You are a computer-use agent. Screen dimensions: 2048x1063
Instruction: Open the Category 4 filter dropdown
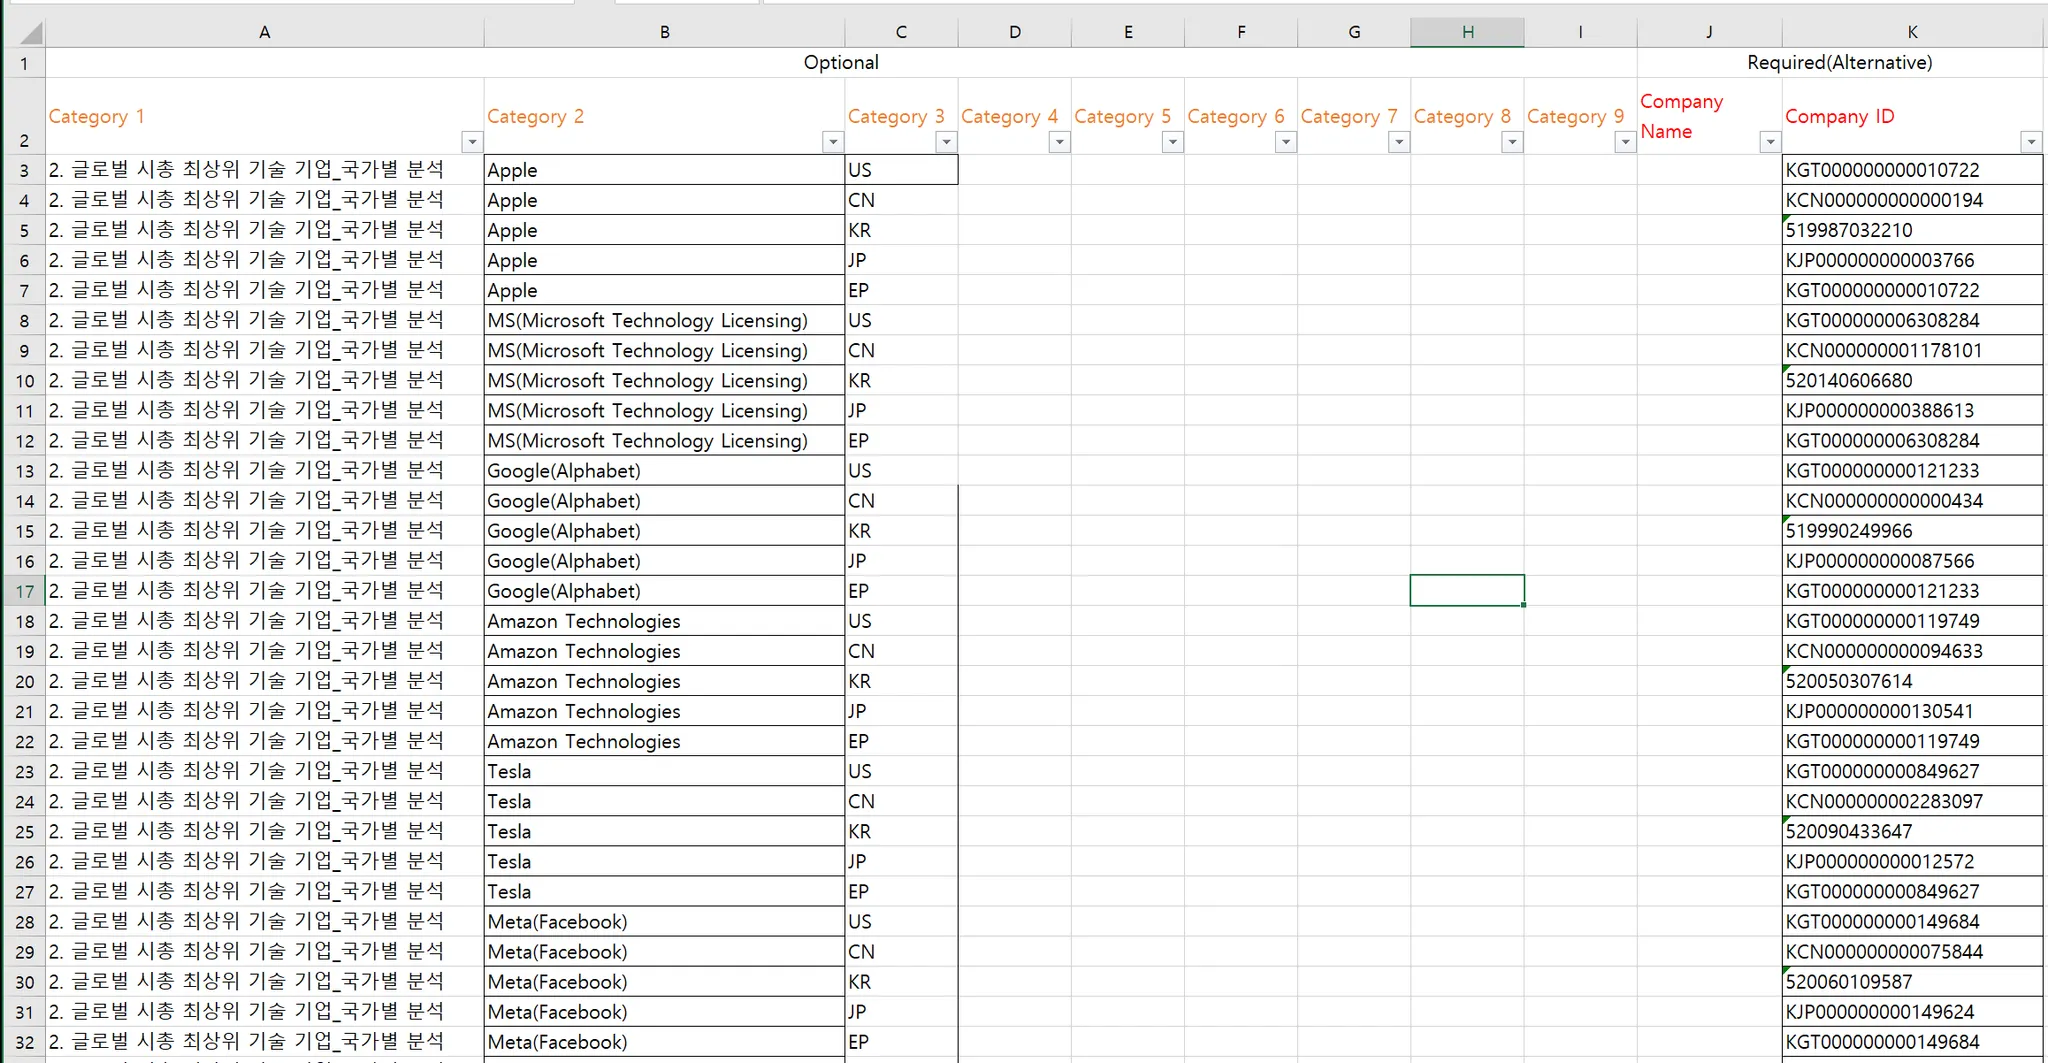(1060, 142)
